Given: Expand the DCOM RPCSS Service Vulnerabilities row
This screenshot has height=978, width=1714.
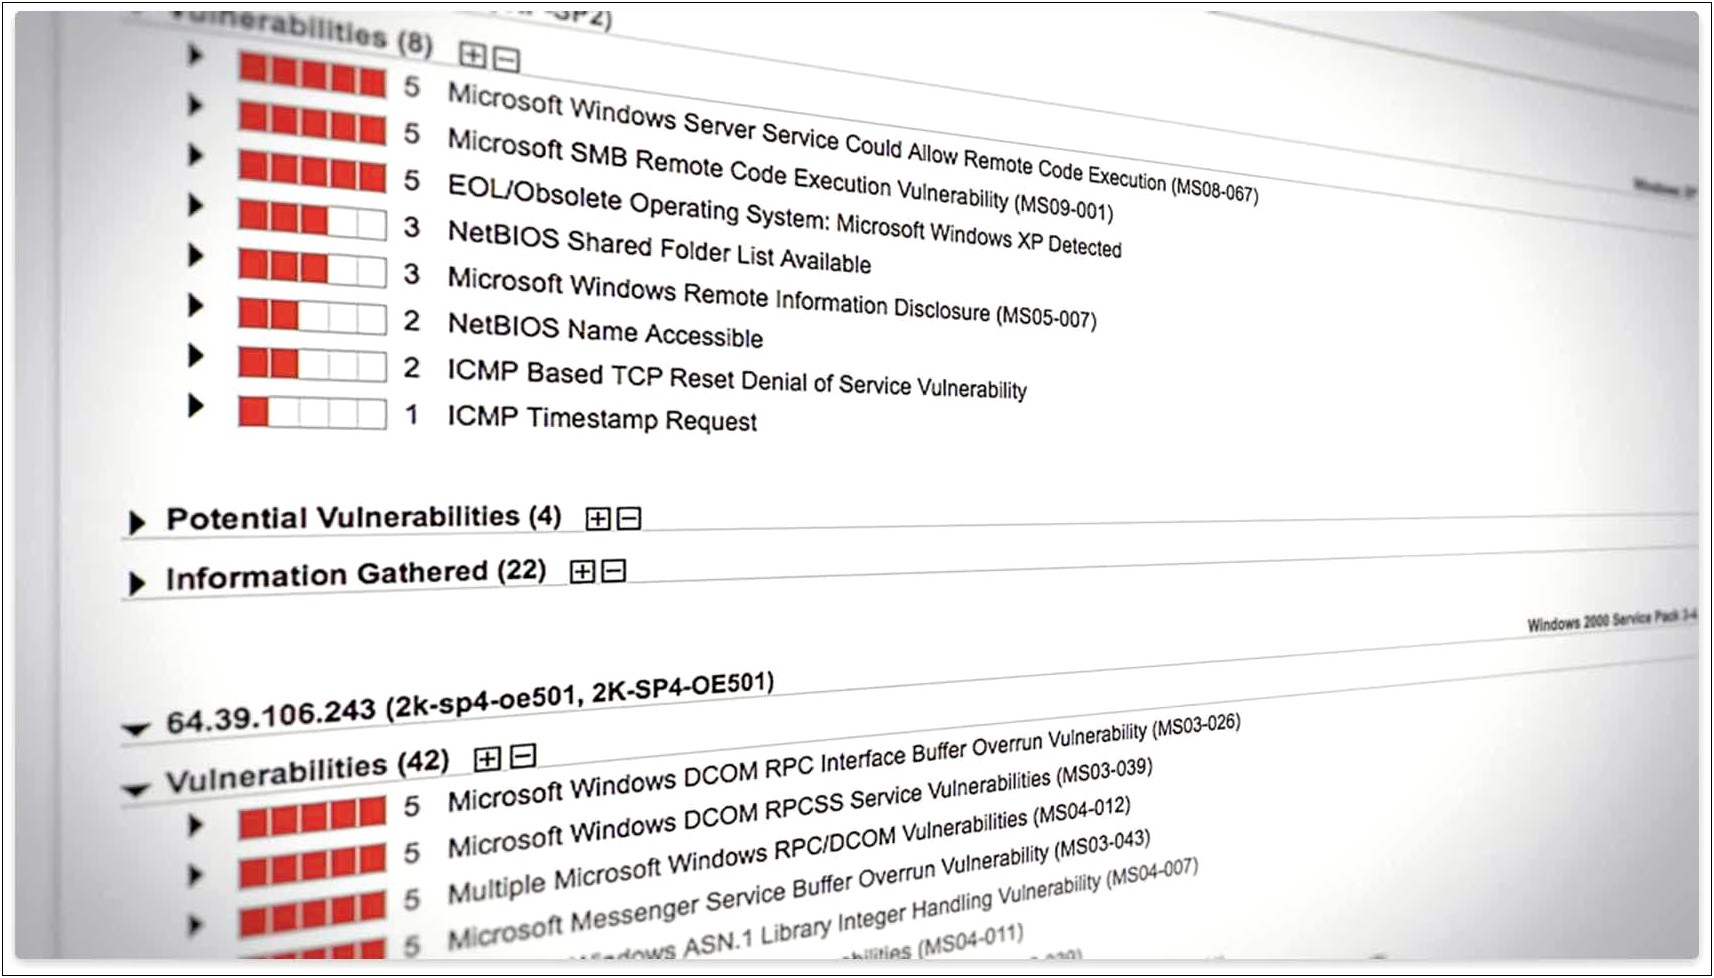Looking at the screenshot, I should 195,875.
